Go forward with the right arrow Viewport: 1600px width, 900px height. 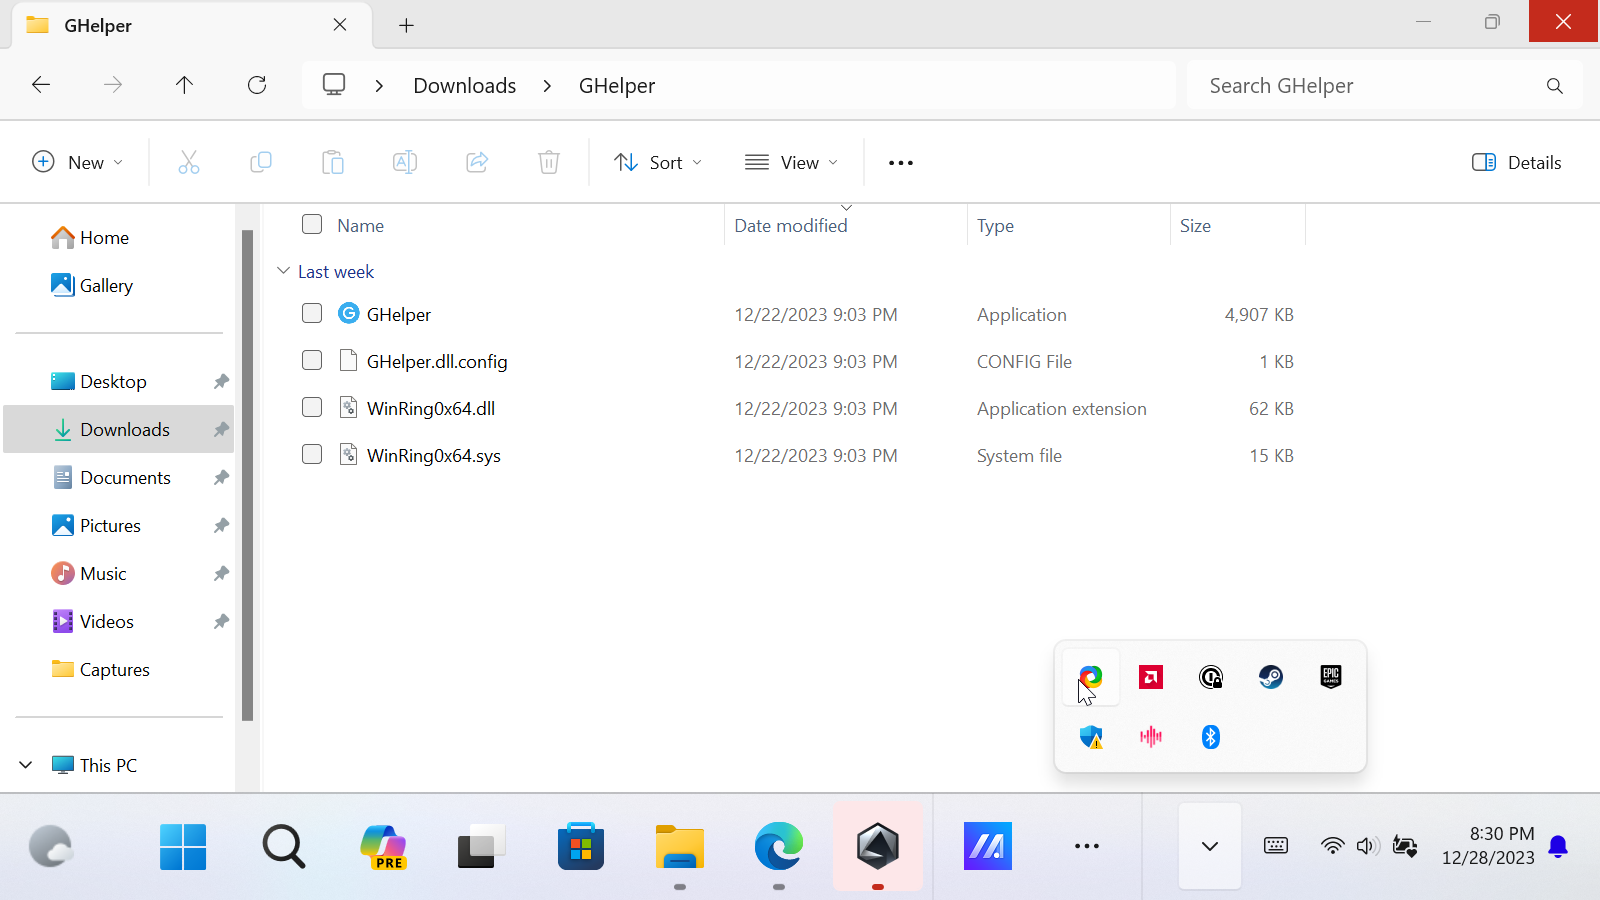coord(113,85)
